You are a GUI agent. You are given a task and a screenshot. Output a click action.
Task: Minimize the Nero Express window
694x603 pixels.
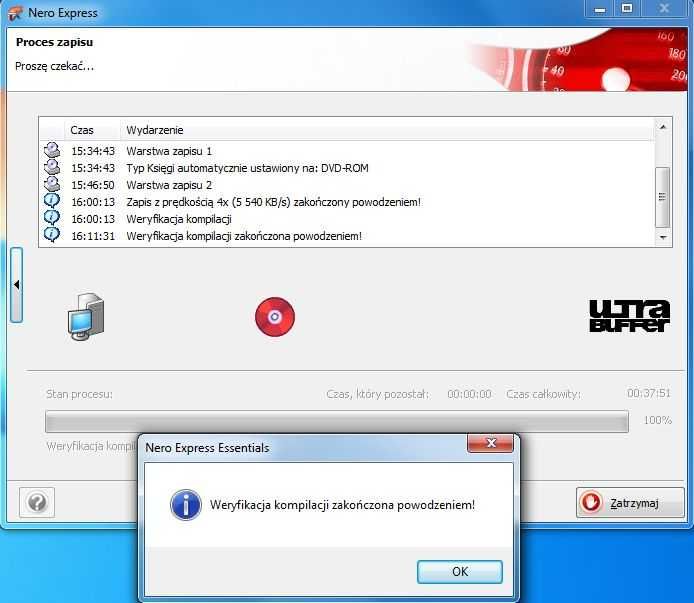[x=600, y=8]
